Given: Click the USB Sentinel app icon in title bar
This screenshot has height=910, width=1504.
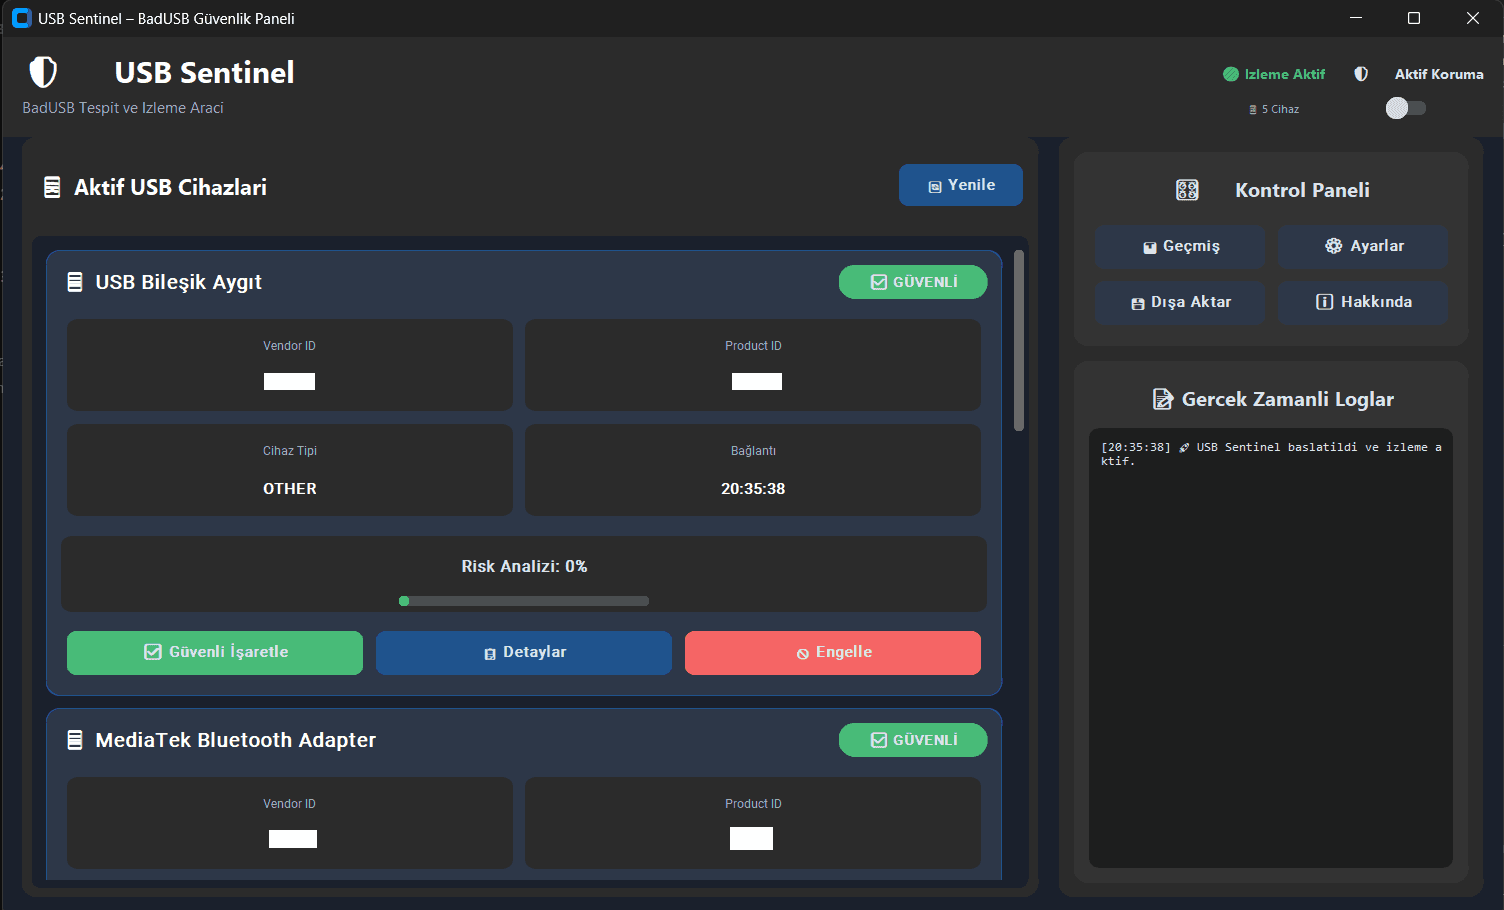Looking at the screenshot, I should pos(21,18).
